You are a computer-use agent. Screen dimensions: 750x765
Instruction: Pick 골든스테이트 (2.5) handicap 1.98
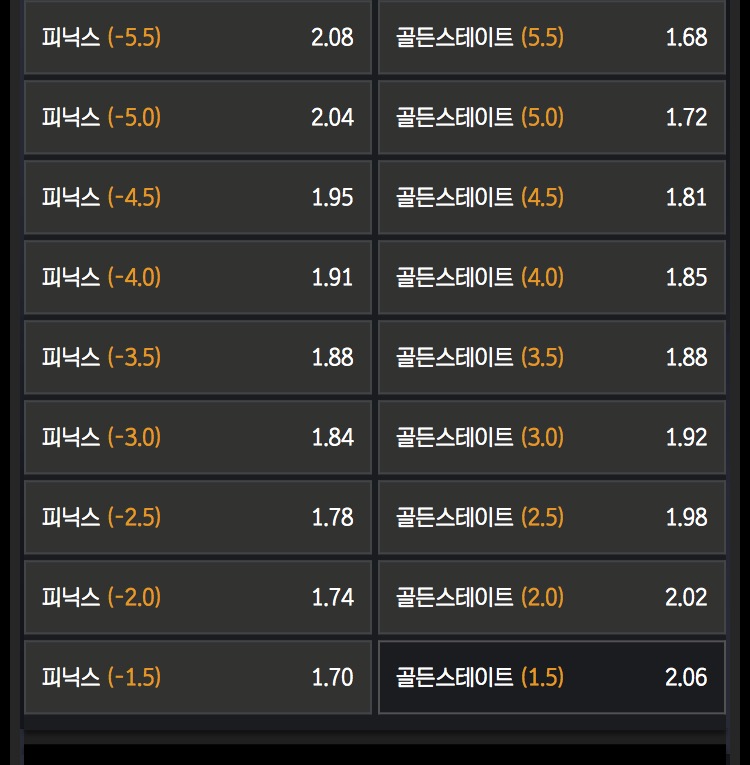click(551, 517)
